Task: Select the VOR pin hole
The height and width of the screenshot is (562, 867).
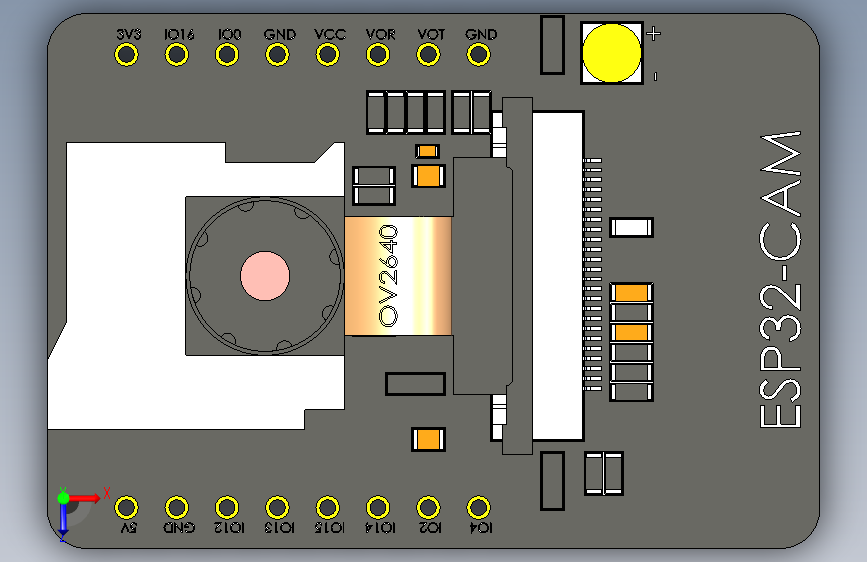Action: click(x=378, y=55)
